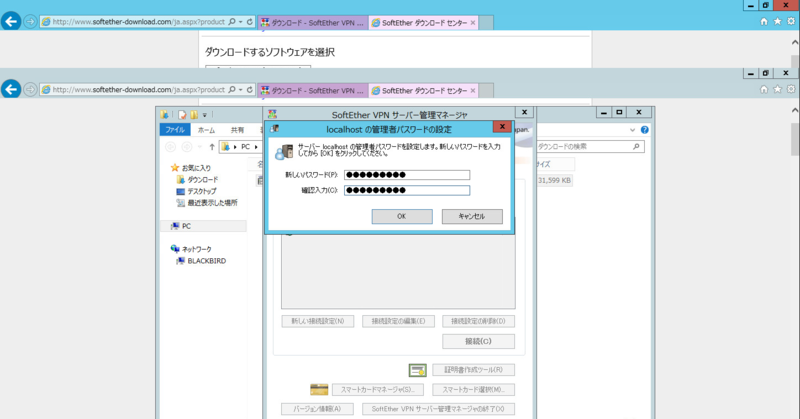
Task: Open Explorer quick access toolbar dropdown arrow
Action: 205,115
